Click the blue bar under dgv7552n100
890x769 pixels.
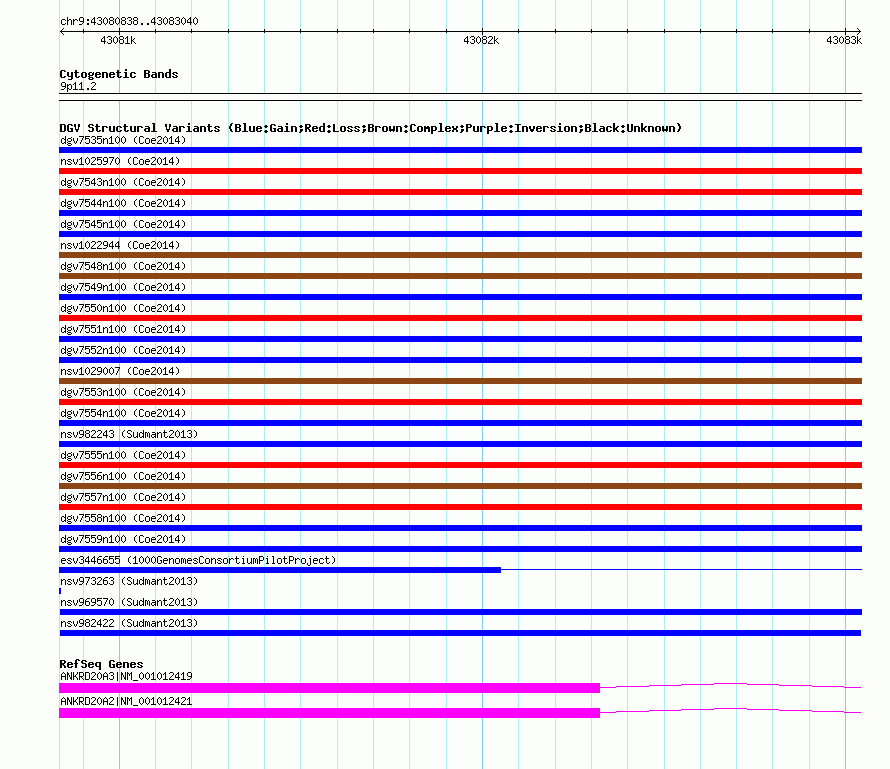tap(460, 360)
